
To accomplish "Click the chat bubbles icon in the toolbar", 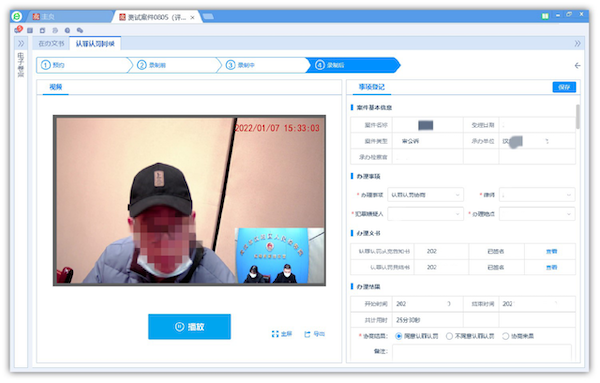I will [80, 30].
